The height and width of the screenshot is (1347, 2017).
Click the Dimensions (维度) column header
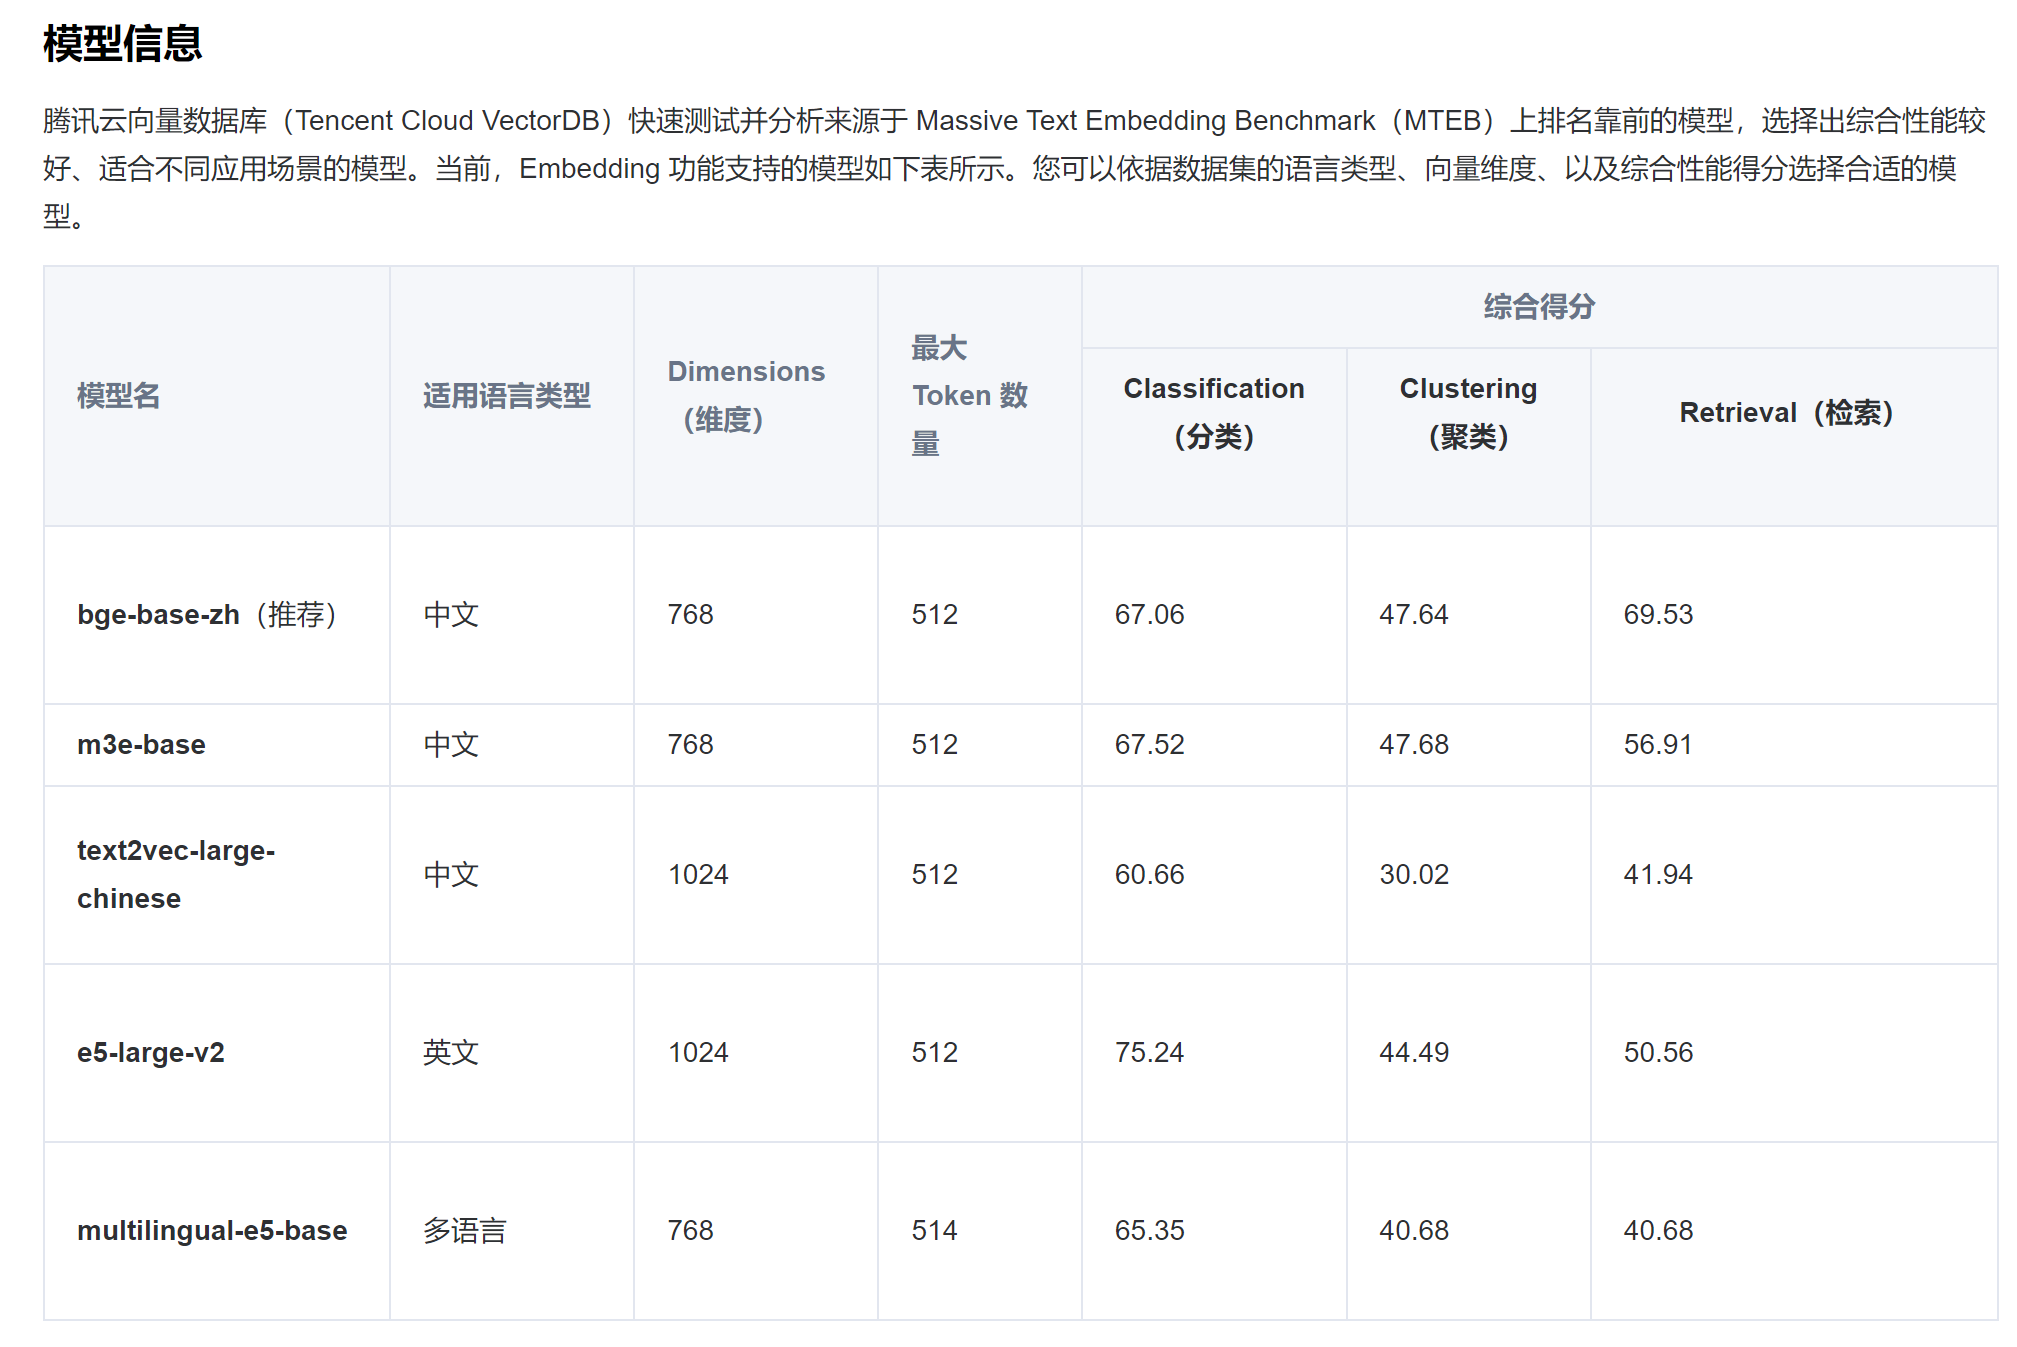click(x=745, y=396)
